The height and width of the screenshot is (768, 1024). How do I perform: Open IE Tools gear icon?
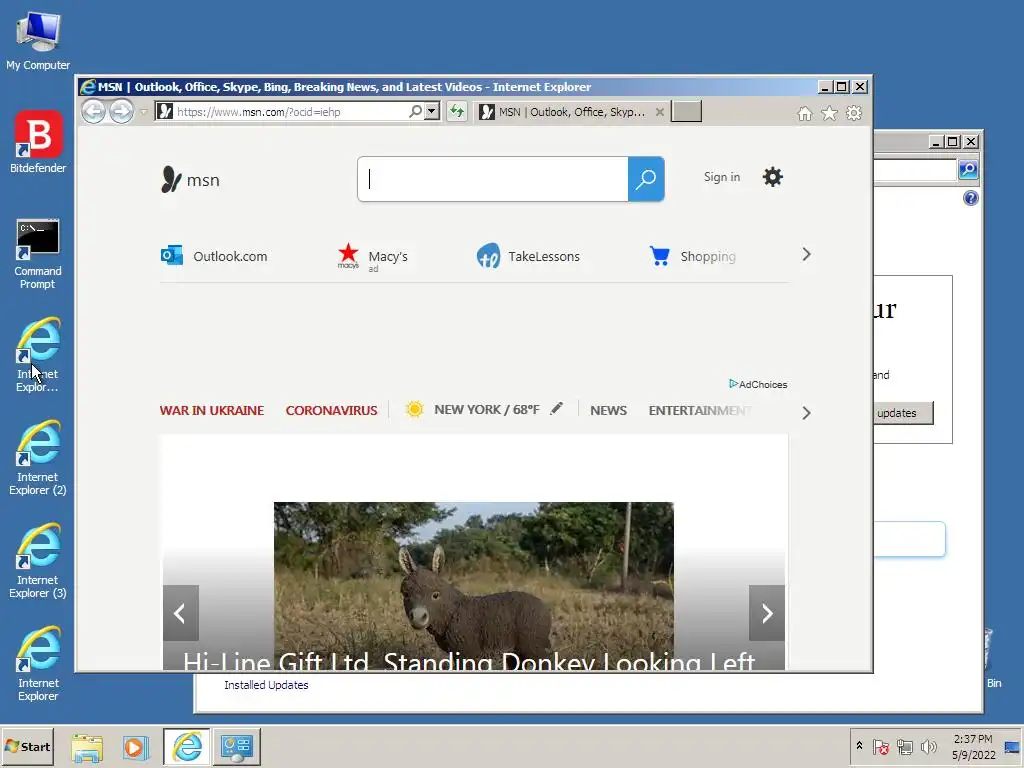click(x=854, y=114)
